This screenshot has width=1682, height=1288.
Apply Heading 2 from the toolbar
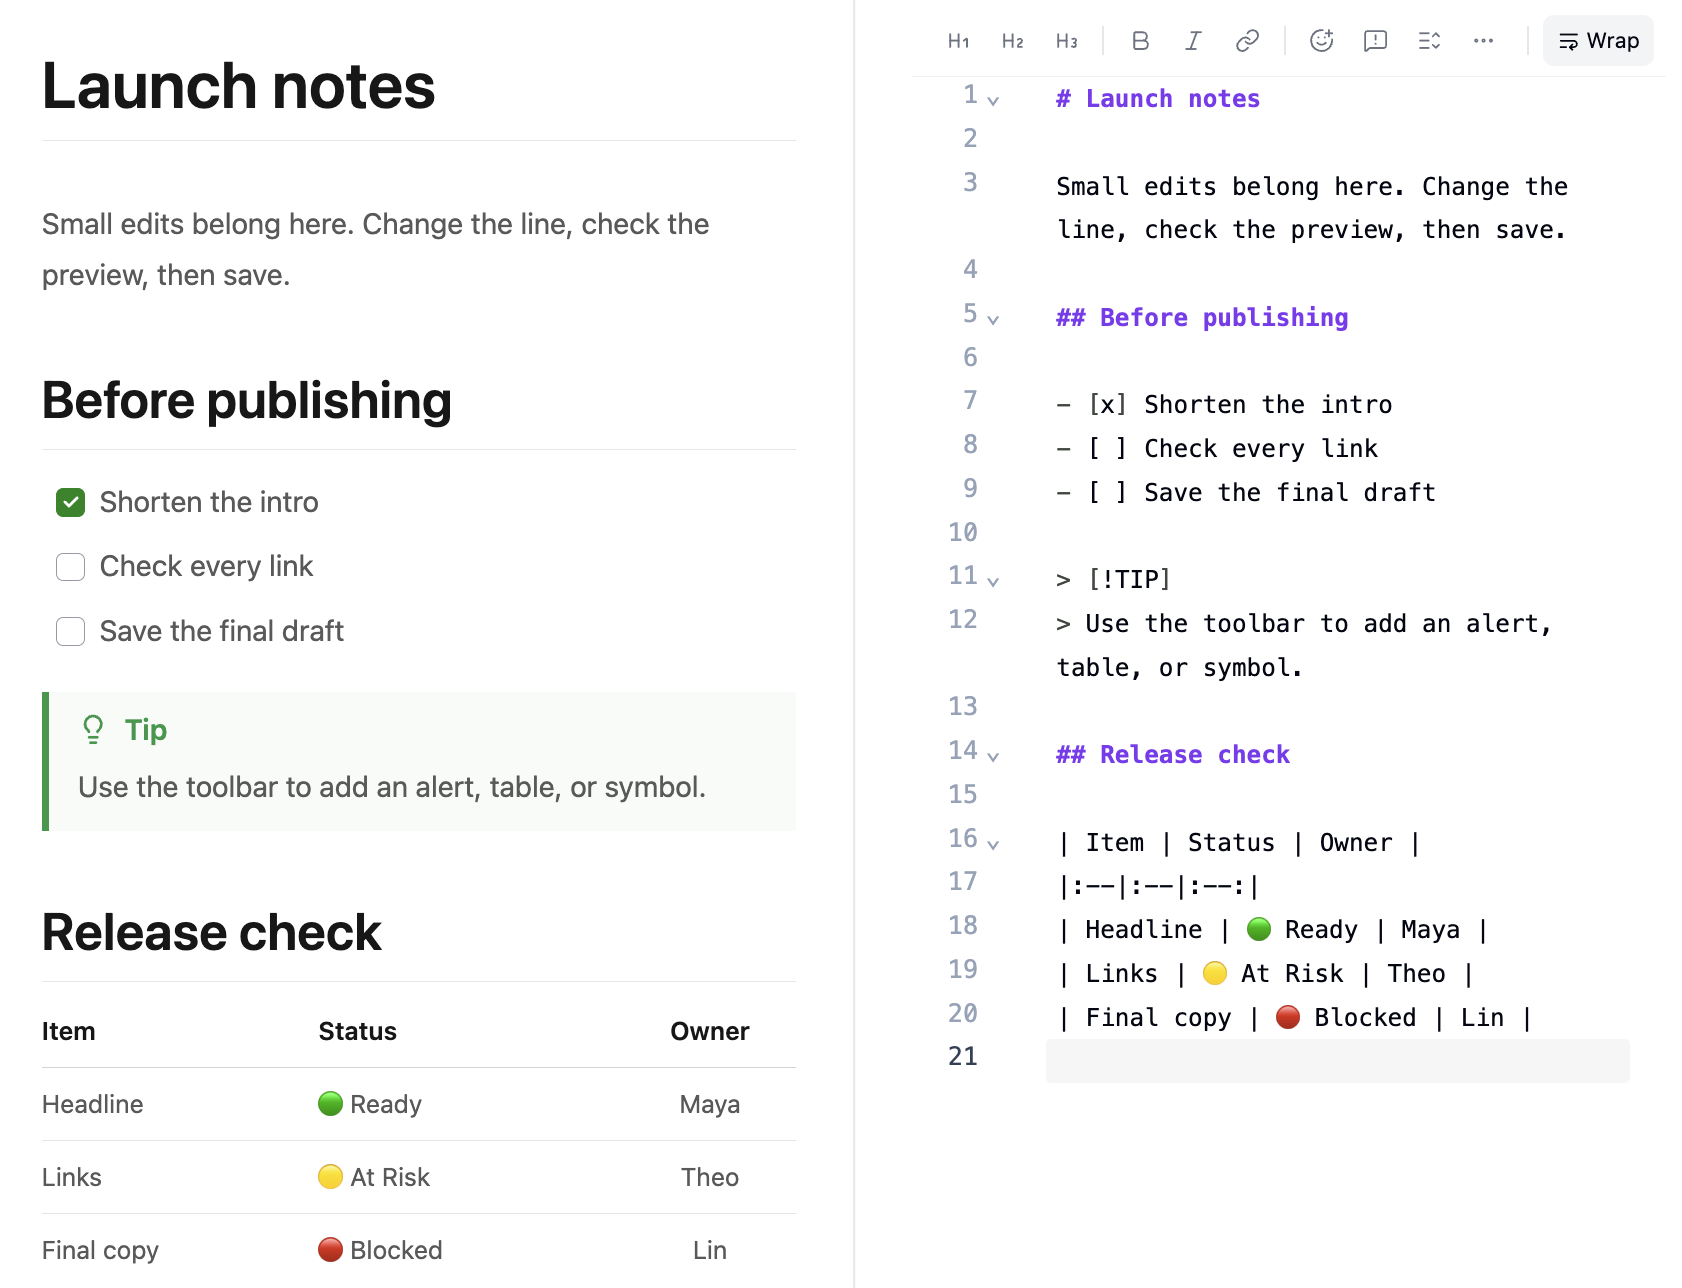[1012, 41]
